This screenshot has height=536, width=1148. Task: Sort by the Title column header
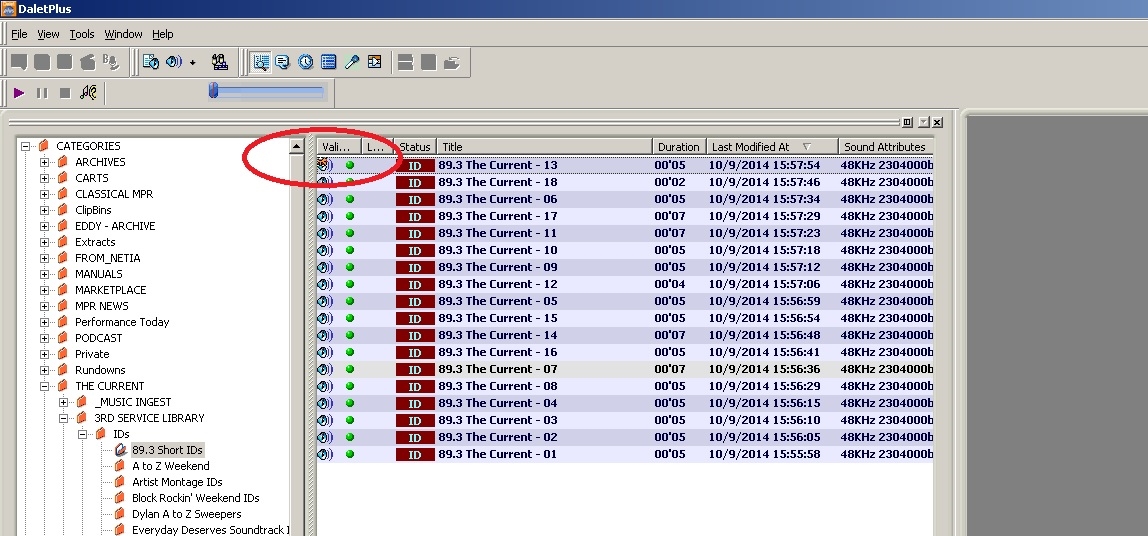coord(545,146)
